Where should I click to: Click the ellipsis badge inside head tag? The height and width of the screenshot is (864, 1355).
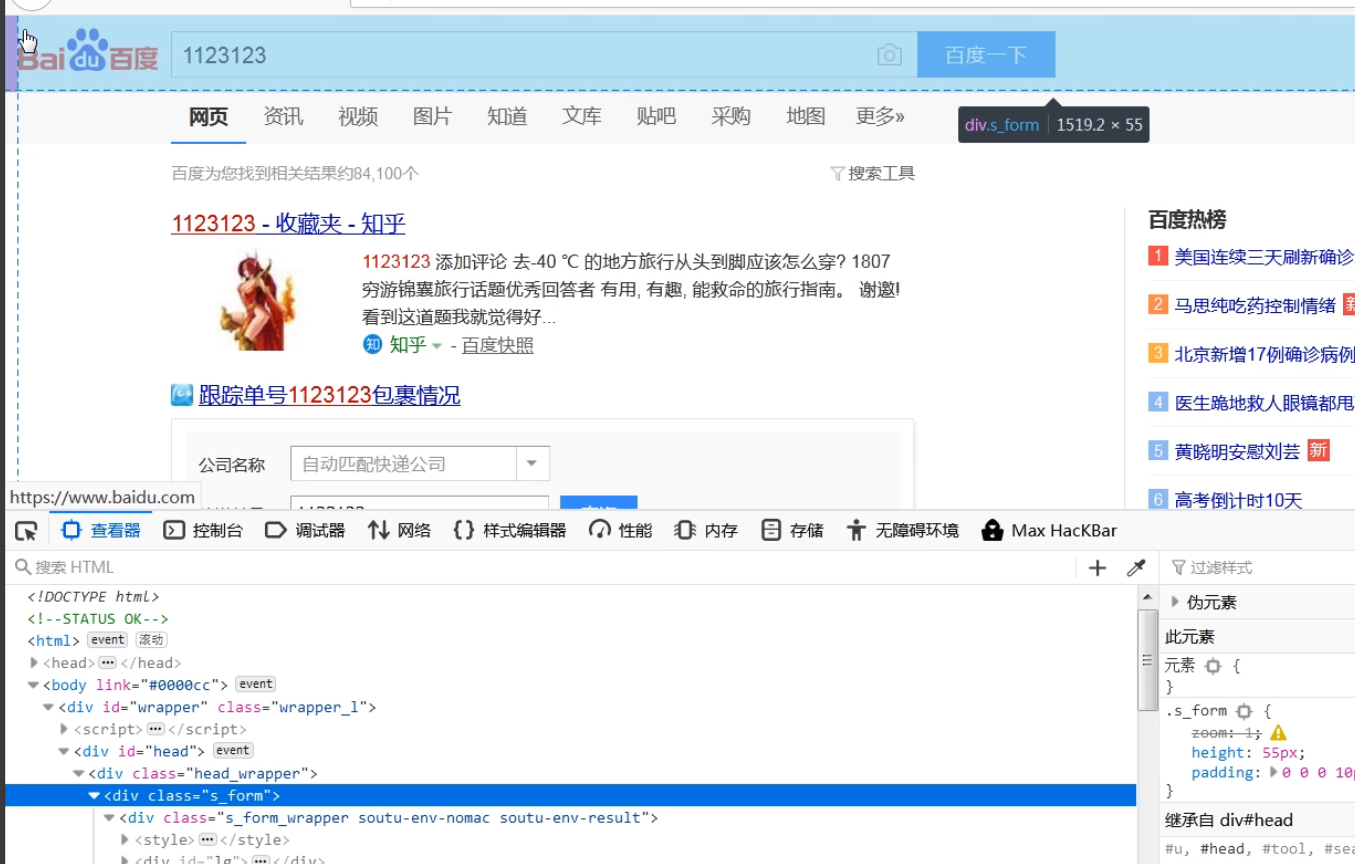tap(108, 663)
